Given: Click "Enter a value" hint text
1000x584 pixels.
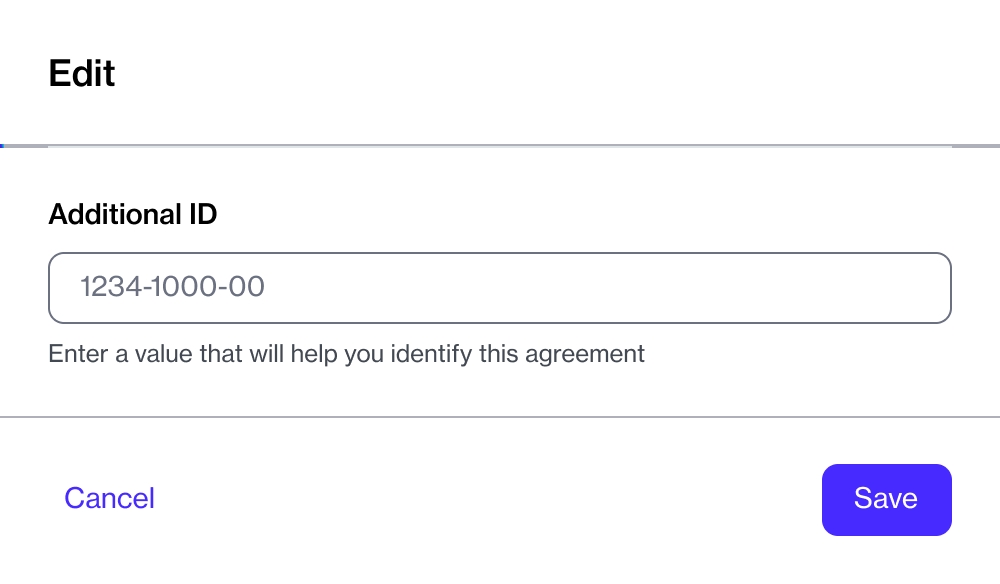Looking at the screenshot, I should pyautogui.click(x=110, y=353).
